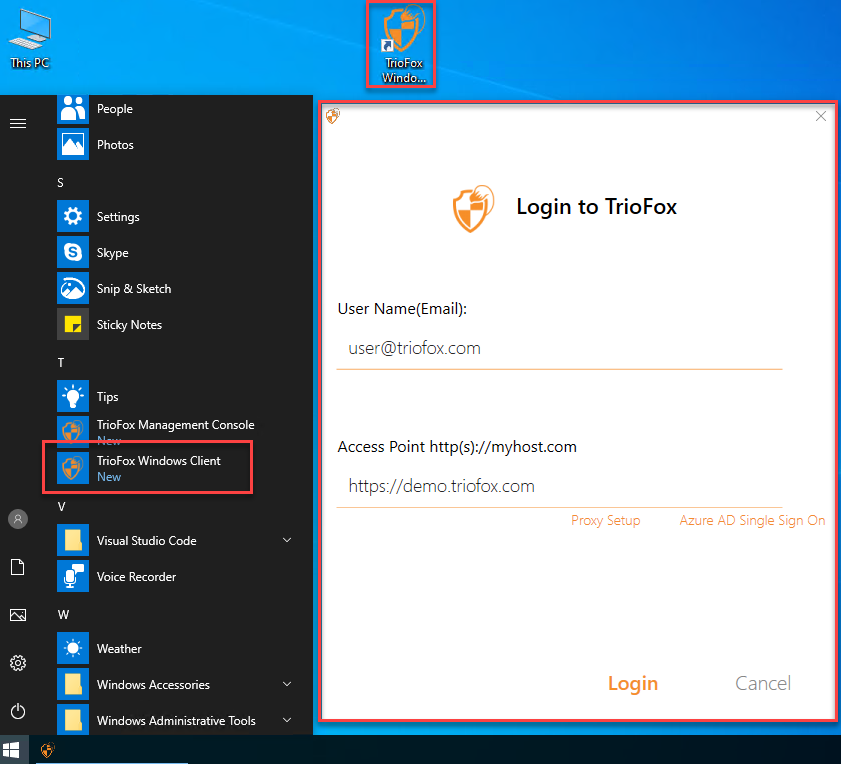Click the Cancel button in the login dialog
The image size is (841, 764).
pyautogui.click(x=763, y=683)
